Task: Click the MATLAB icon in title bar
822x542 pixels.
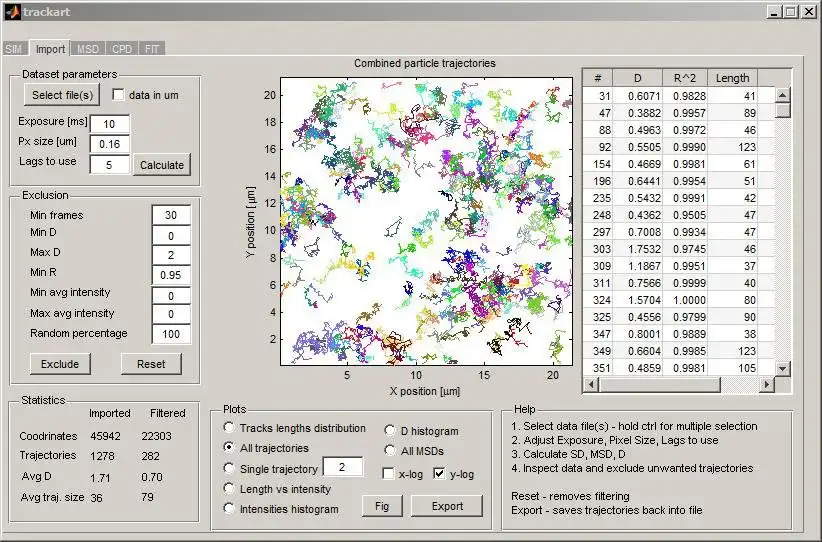Action: tap(12, 11)
